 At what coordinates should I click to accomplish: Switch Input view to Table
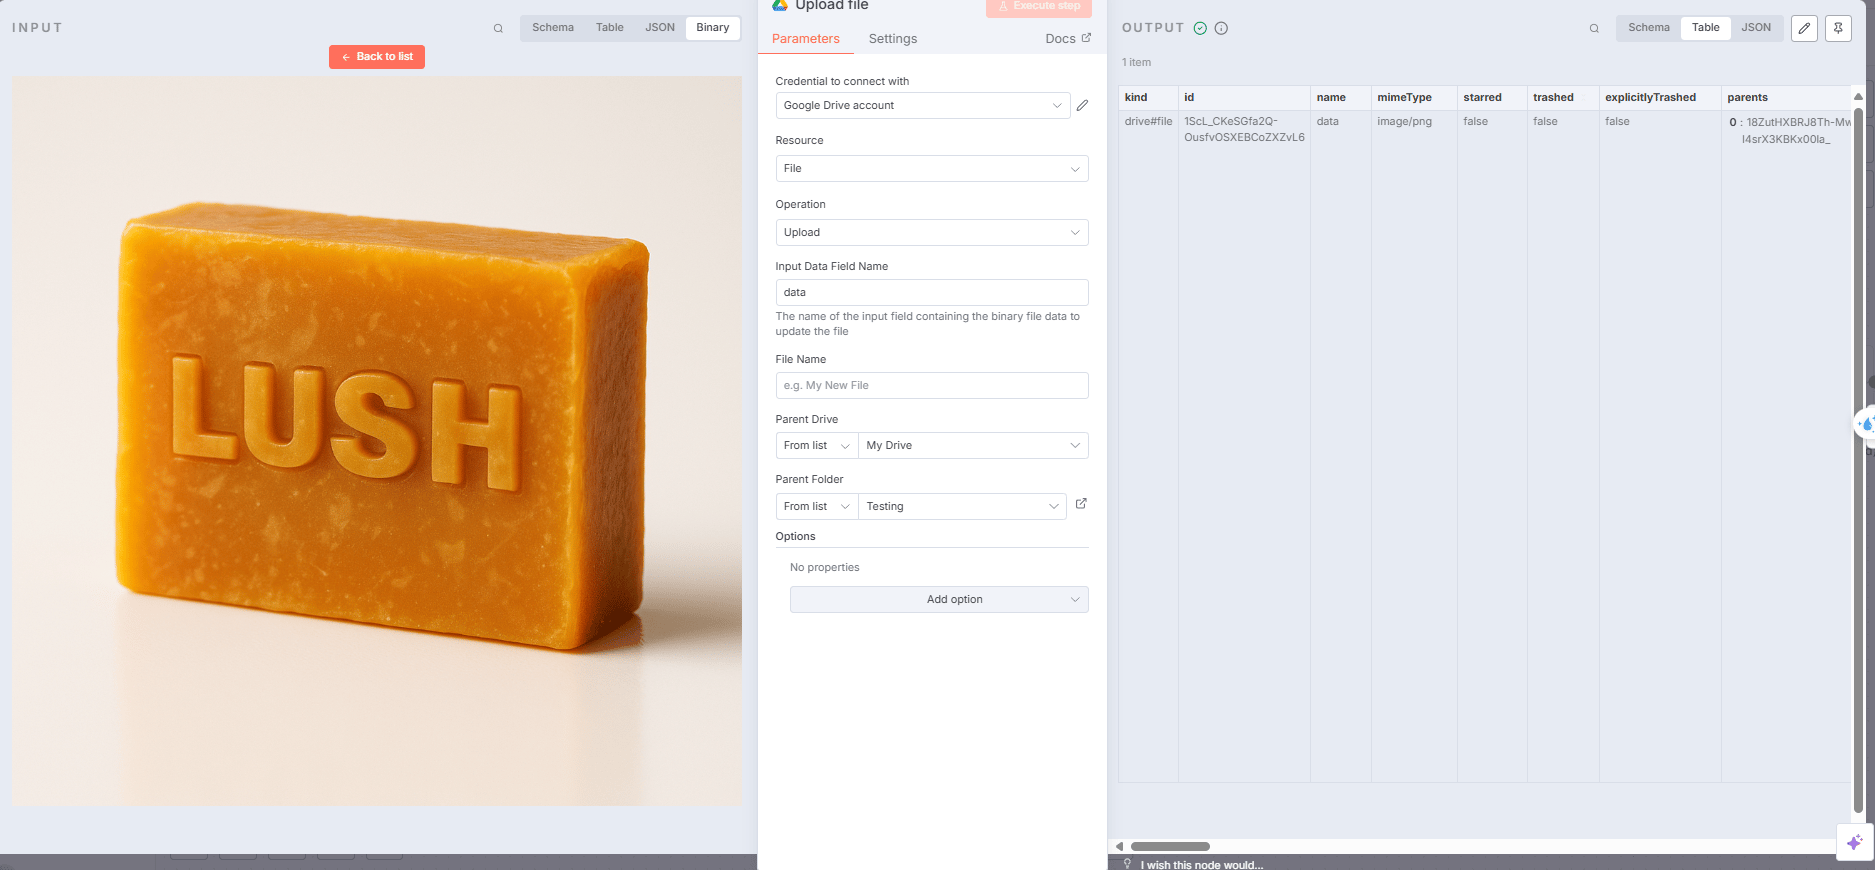coord(610,28)
